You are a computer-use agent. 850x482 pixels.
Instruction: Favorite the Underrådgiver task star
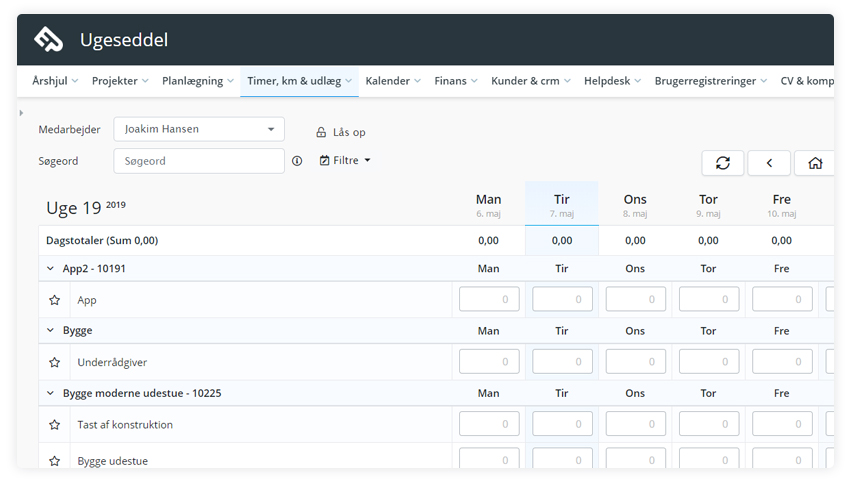[x=54, y=362]
